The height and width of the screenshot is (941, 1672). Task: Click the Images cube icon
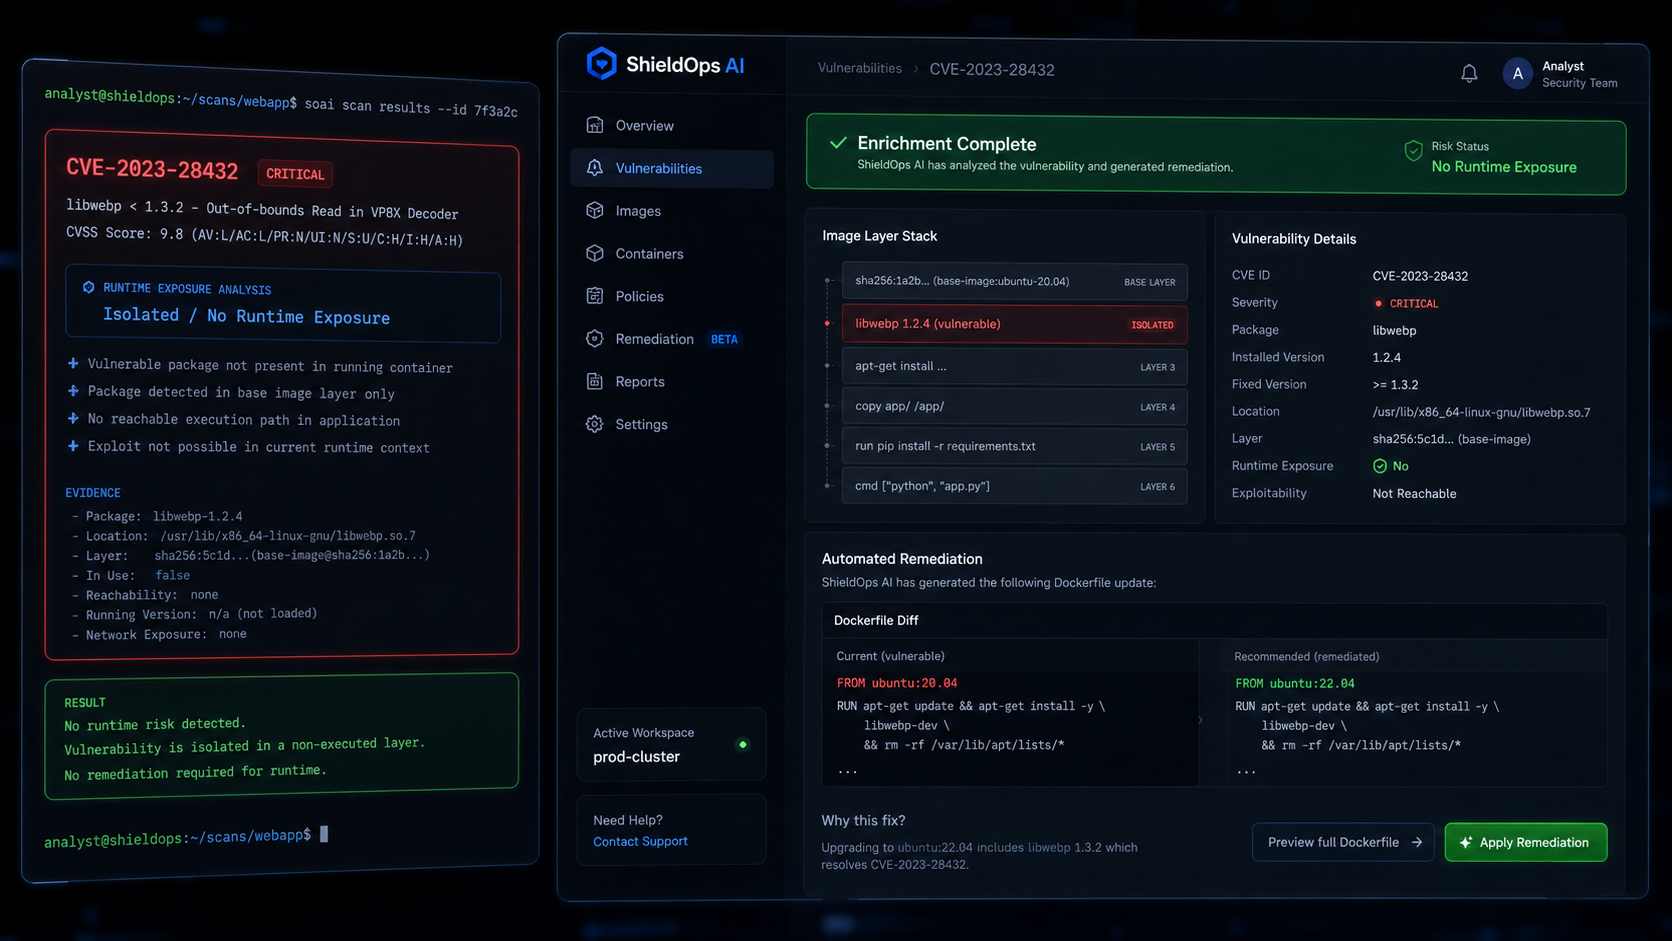click(x=595, y=211)
